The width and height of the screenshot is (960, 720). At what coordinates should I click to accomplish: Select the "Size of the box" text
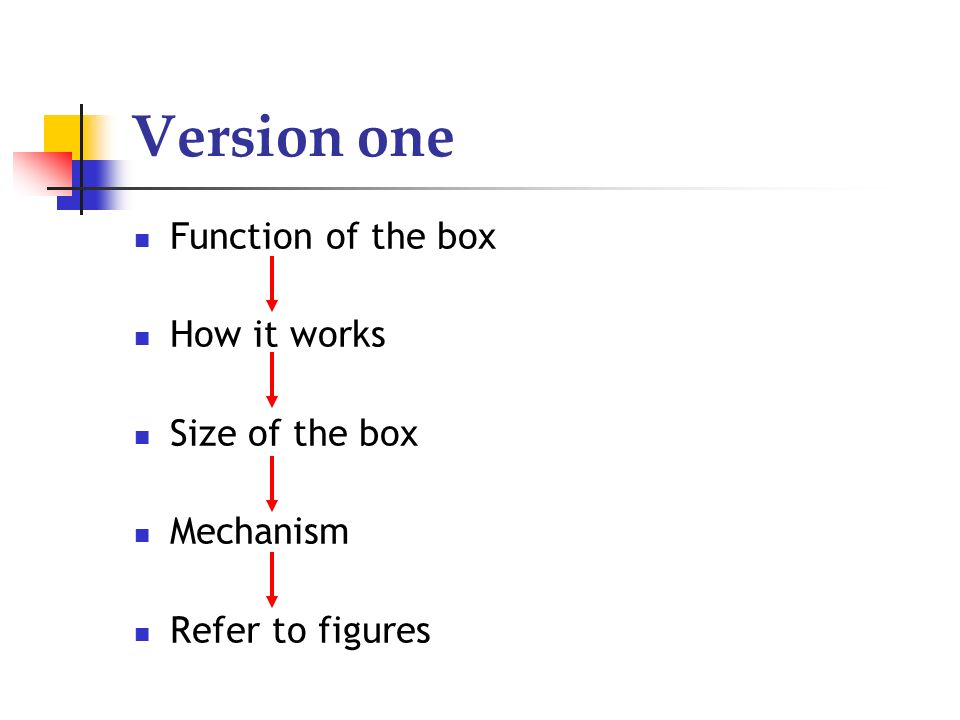tap(294, 433)
